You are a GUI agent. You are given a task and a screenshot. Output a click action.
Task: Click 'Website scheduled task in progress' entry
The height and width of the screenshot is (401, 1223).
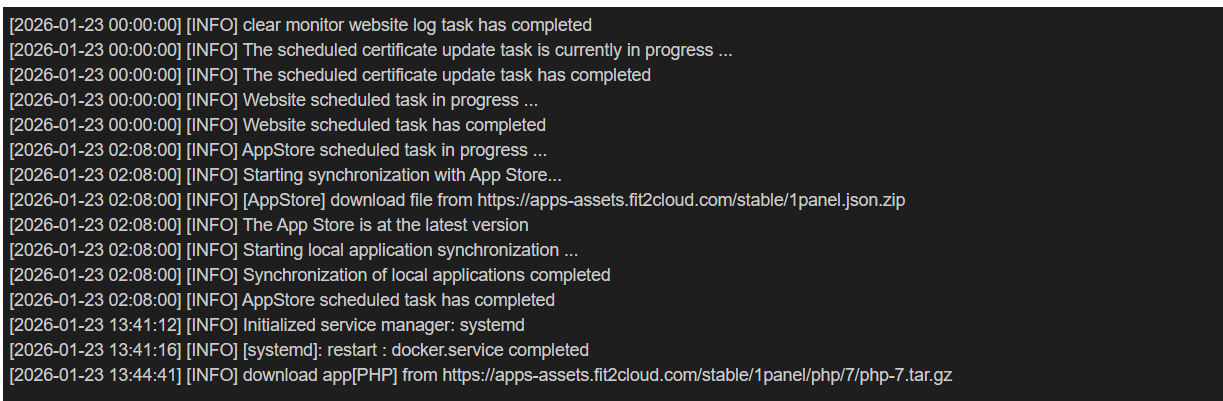[x=390, y=100]
